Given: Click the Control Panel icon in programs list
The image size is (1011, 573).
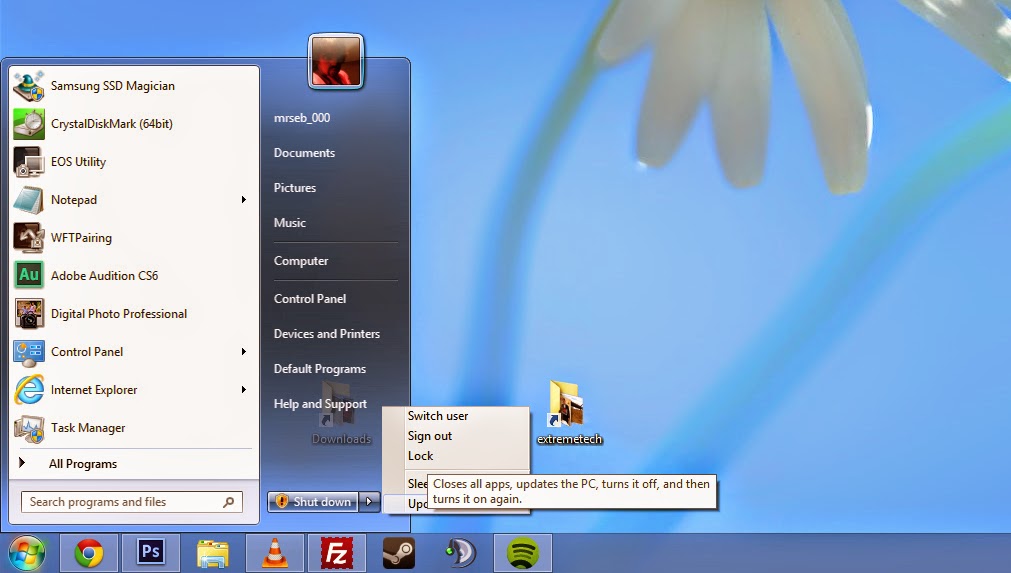Looking at the screenshot, I should click(29, 352).
